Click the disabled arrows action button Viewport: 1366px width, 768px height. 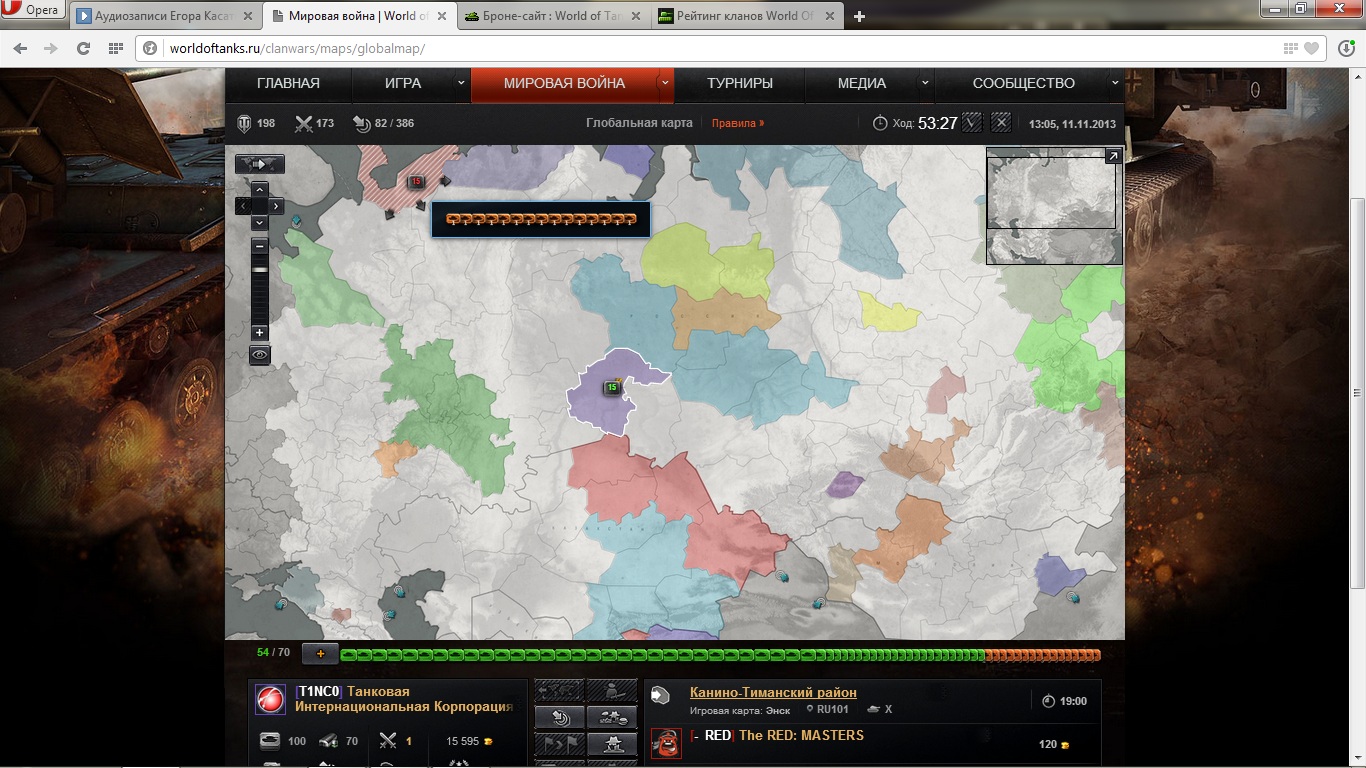coord(560,690)
